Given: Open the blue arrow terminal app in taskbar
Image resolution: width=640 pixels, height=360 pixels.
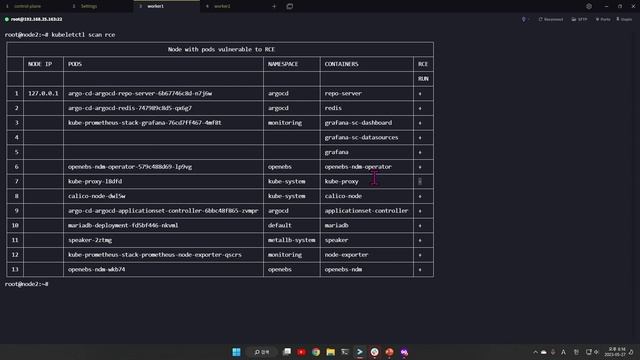Looking at the screenshot, I should [x=360, y=352].
